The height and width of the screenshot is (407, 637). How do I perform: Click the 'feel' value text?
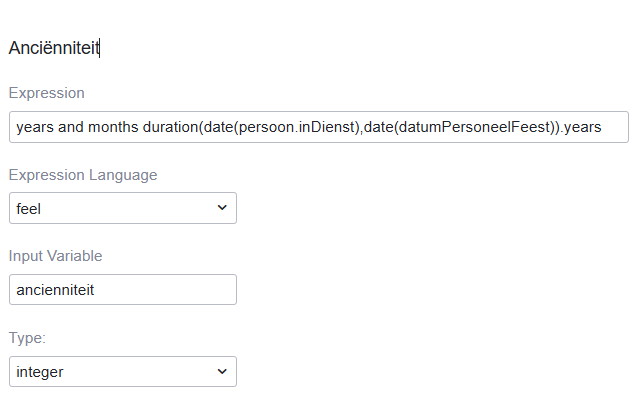[28, 208]
